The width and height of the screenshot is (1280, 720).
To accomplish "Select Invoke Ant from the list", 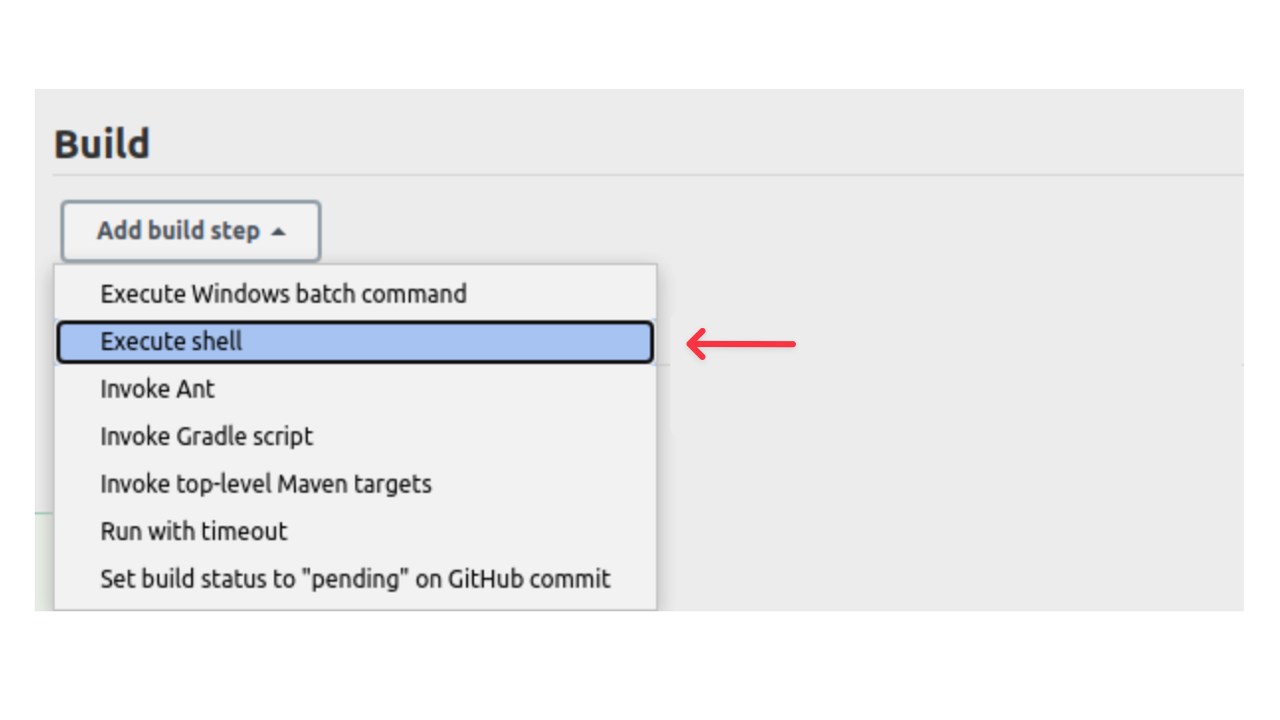I will coord(157,389).
